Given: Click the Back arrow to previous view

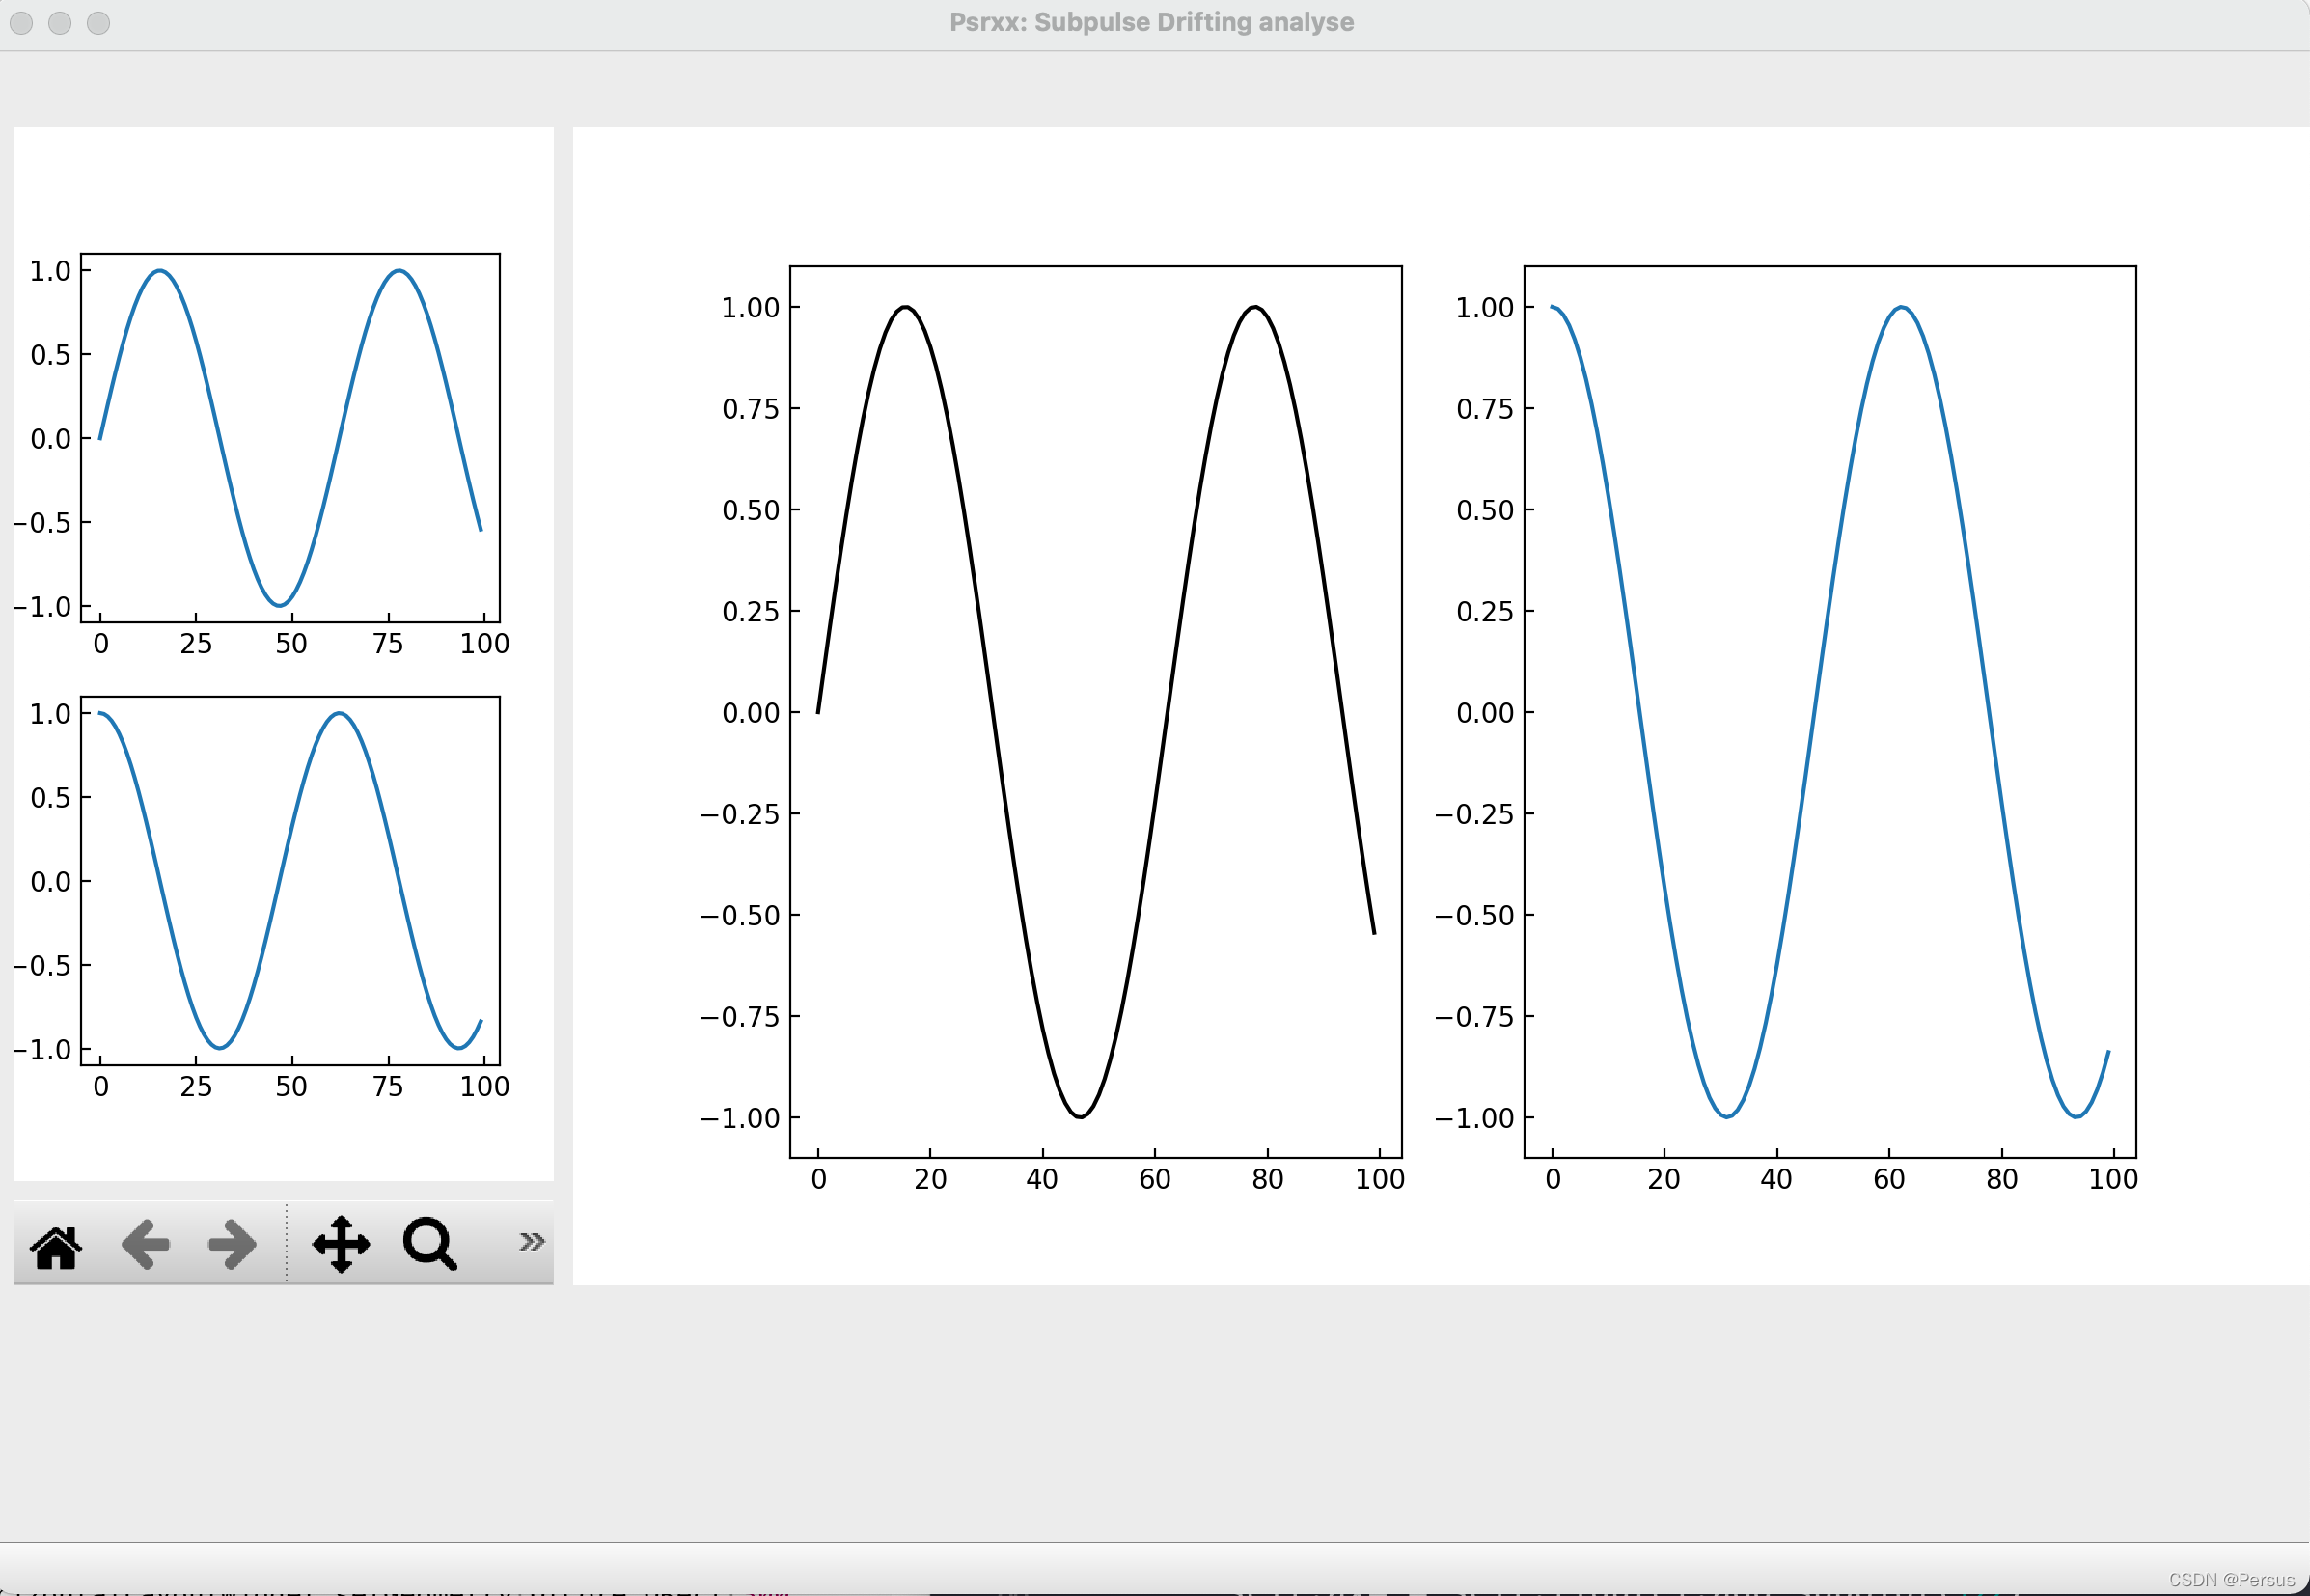Looking at the screenshot, I should tap(146, 1245).
